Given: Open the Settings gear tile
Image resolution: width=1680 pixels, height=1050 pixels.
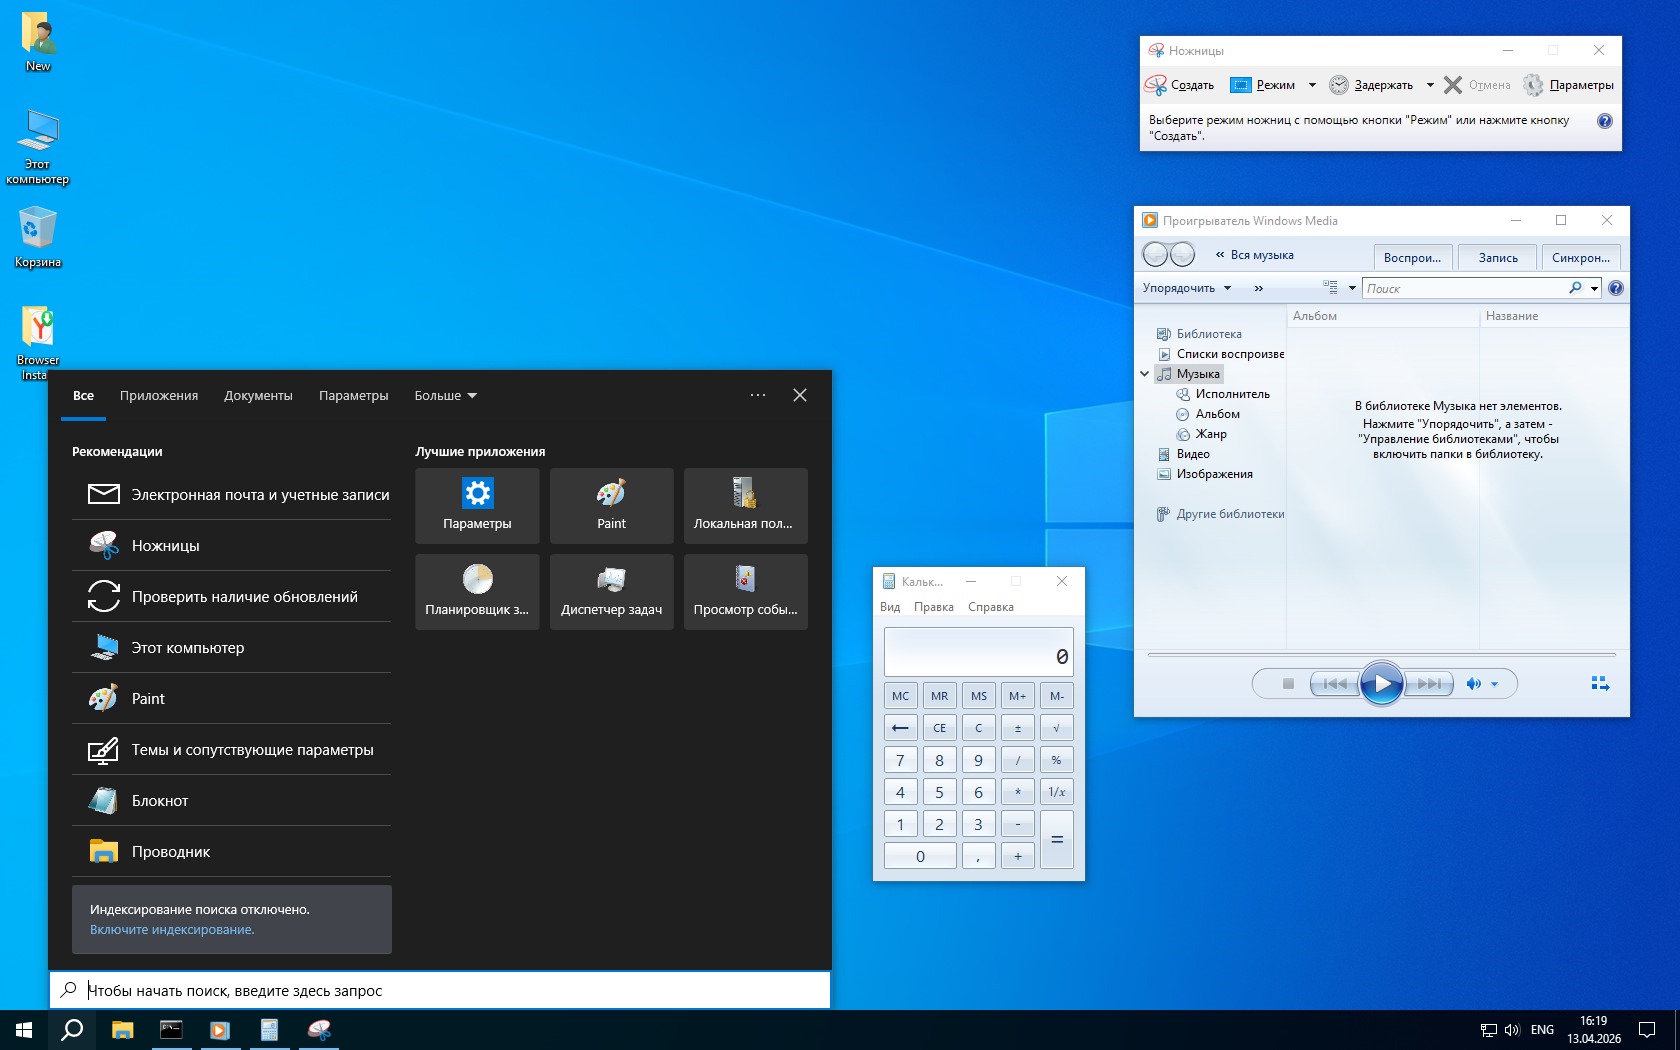Looking at the screenshot, I should point(477,506).
